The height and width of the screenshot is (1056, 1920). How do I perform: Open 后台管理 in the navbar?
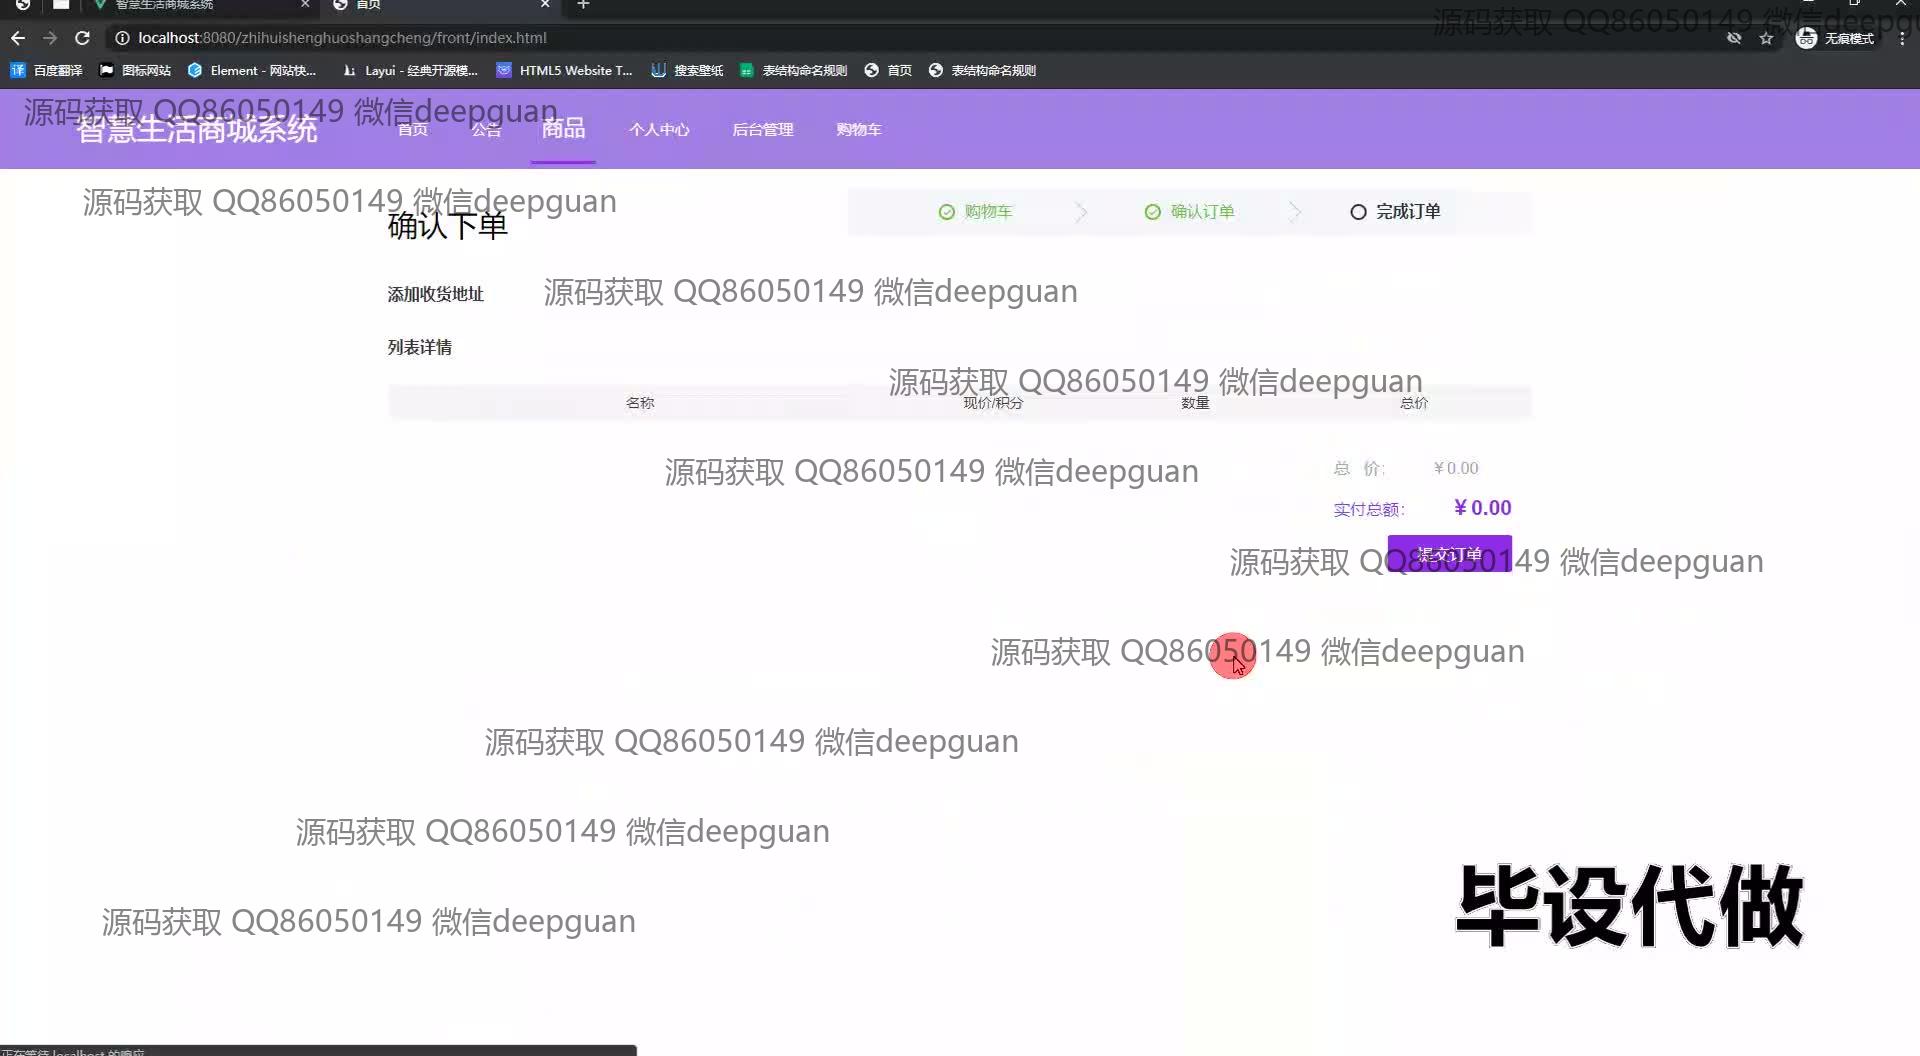tap(762, 129)
